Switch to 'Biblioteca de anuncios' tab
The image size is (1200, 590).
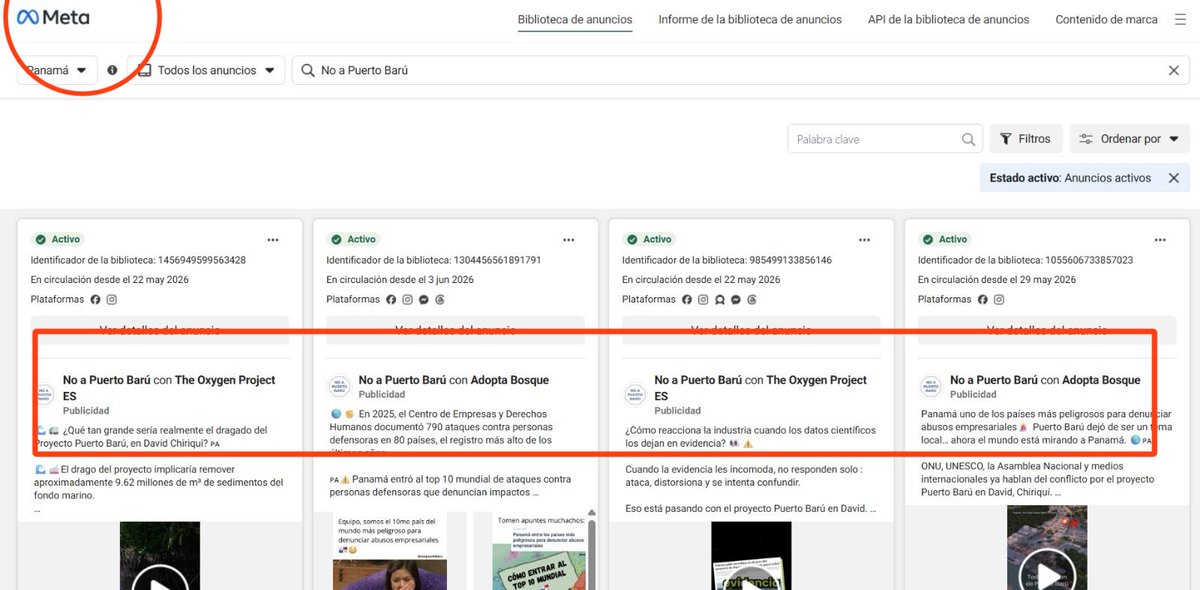[575, 19]
